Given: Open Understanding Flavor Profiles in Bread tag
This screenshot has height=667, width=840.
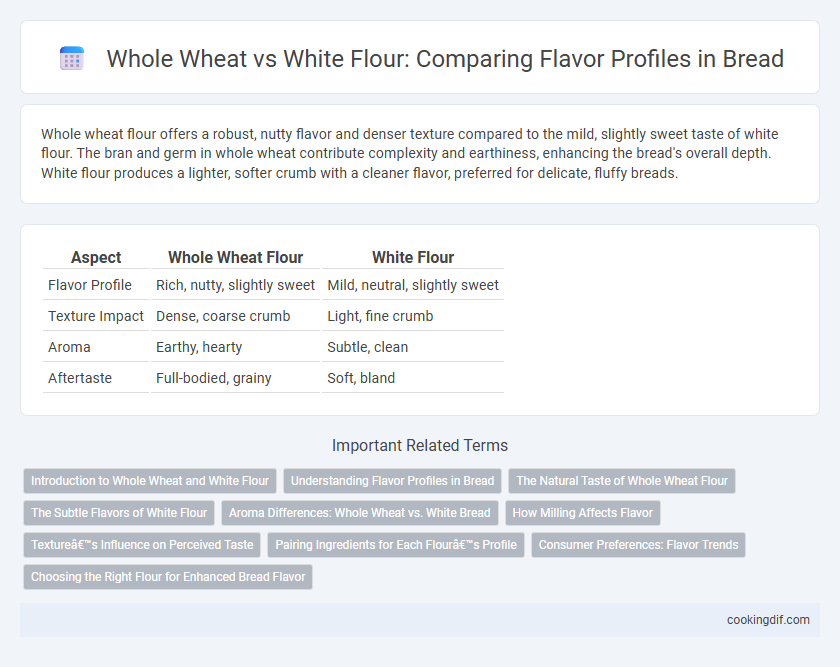Looking at the screenshot, I should (392, 481).
